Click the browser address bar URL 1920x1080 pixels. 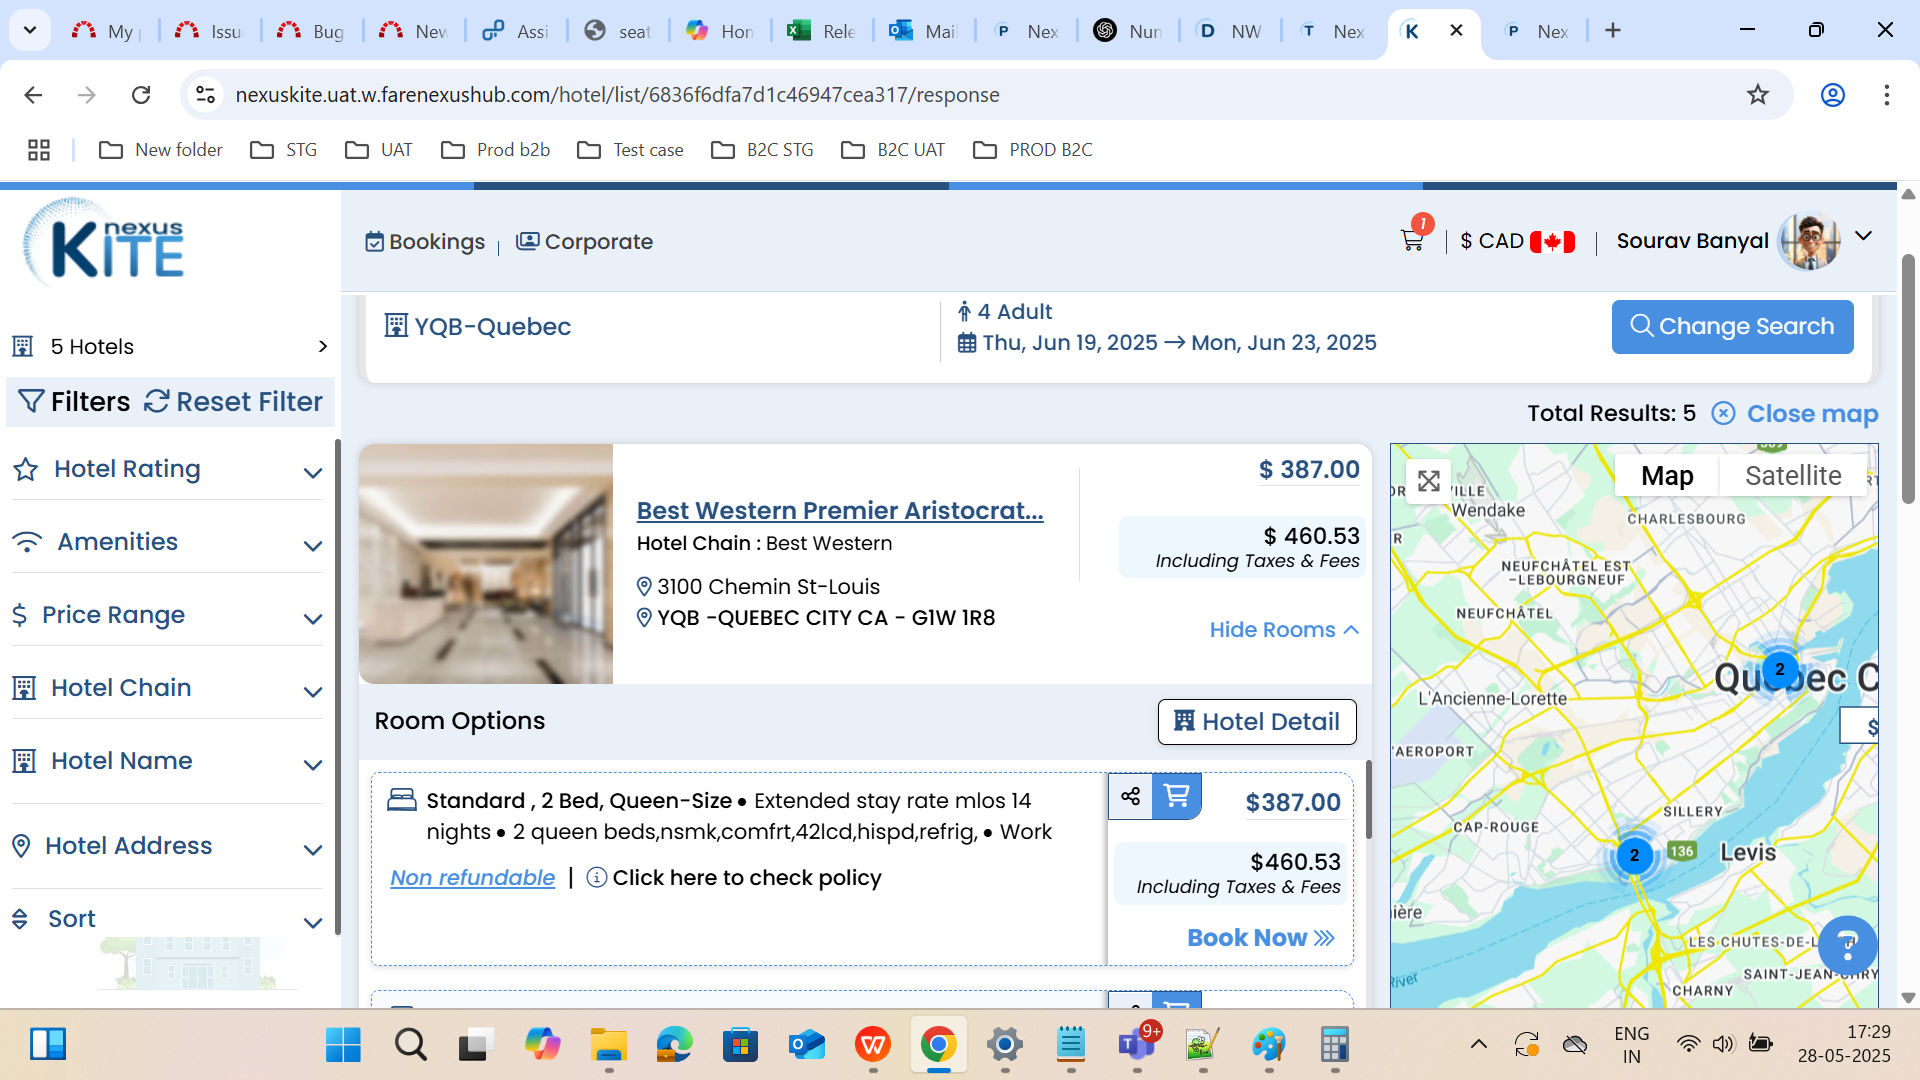[x=617, y=95]
